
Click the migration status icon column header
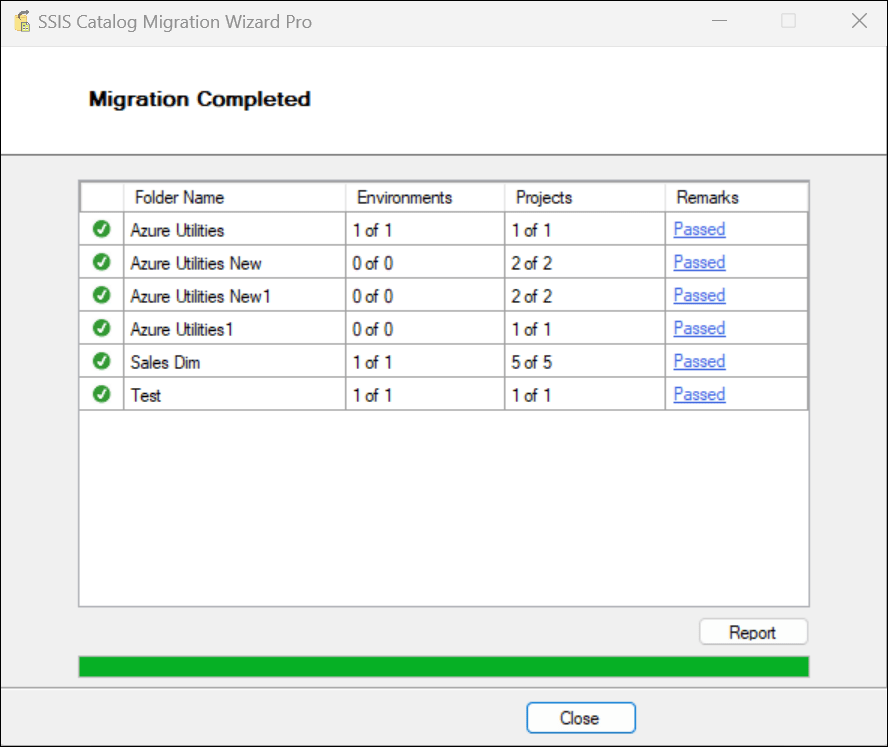[x=99, y=197]
